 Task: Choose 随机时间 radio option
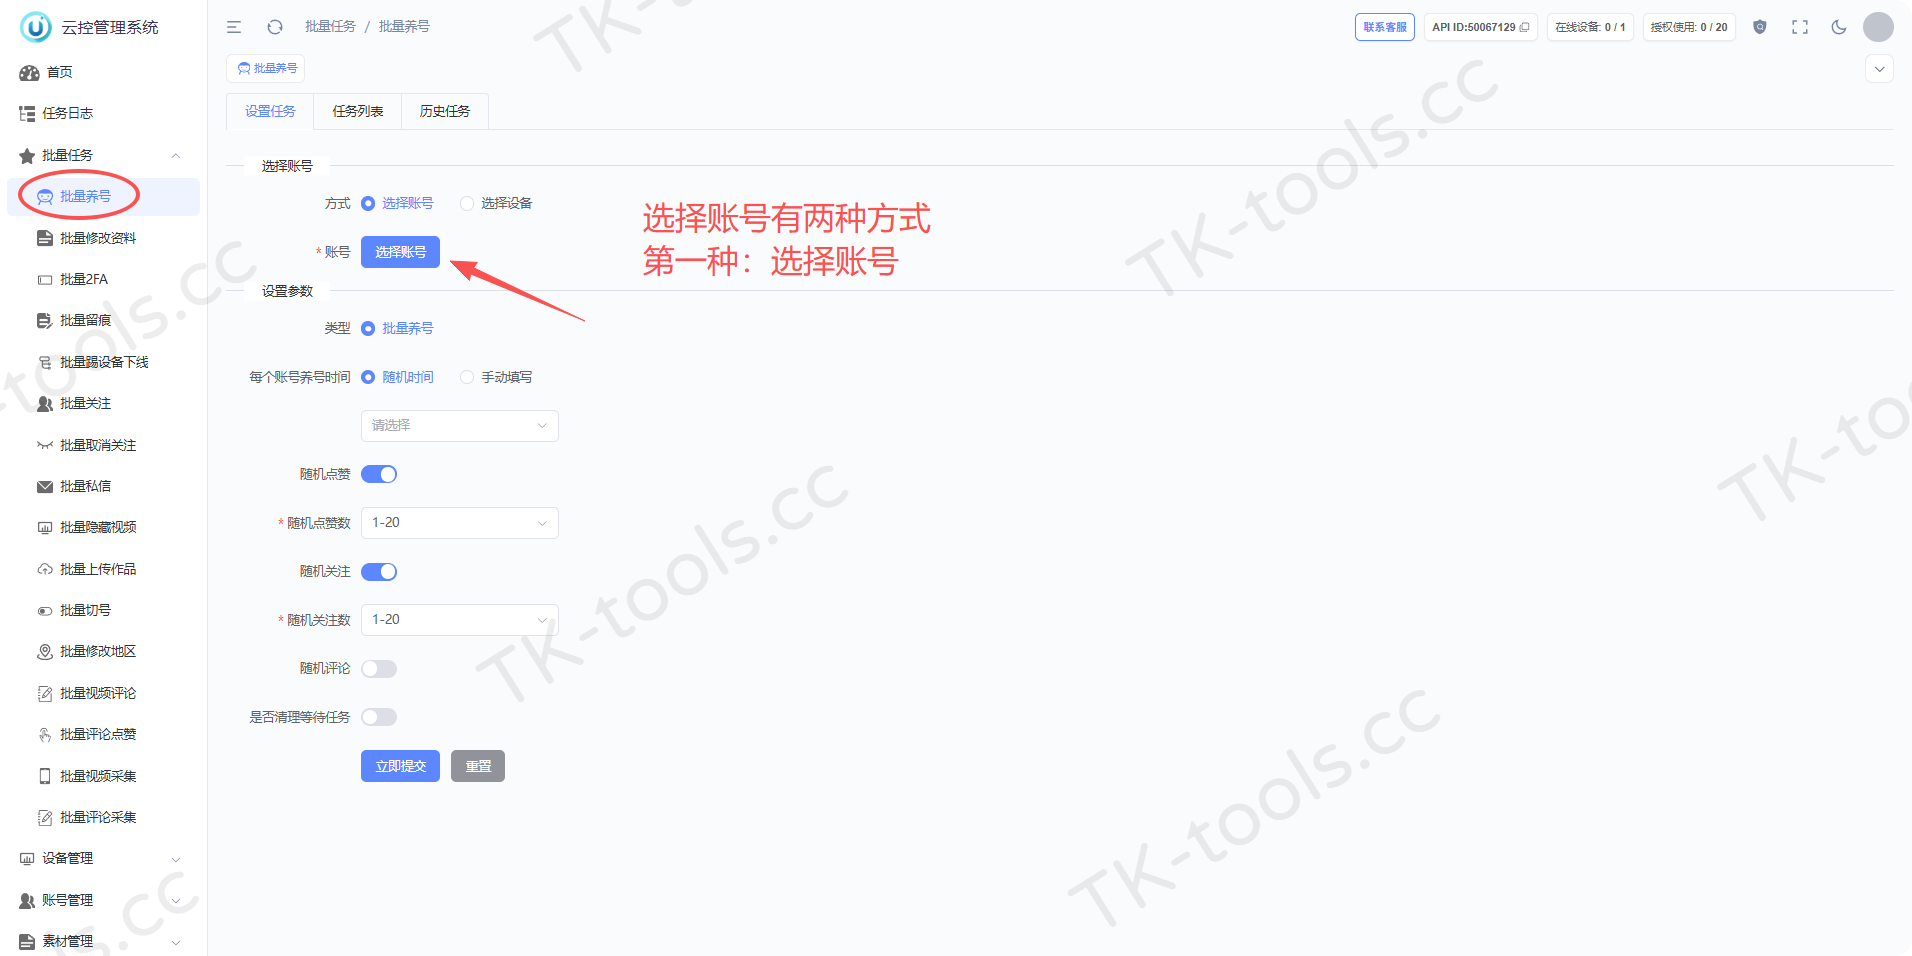coord(397,377)
